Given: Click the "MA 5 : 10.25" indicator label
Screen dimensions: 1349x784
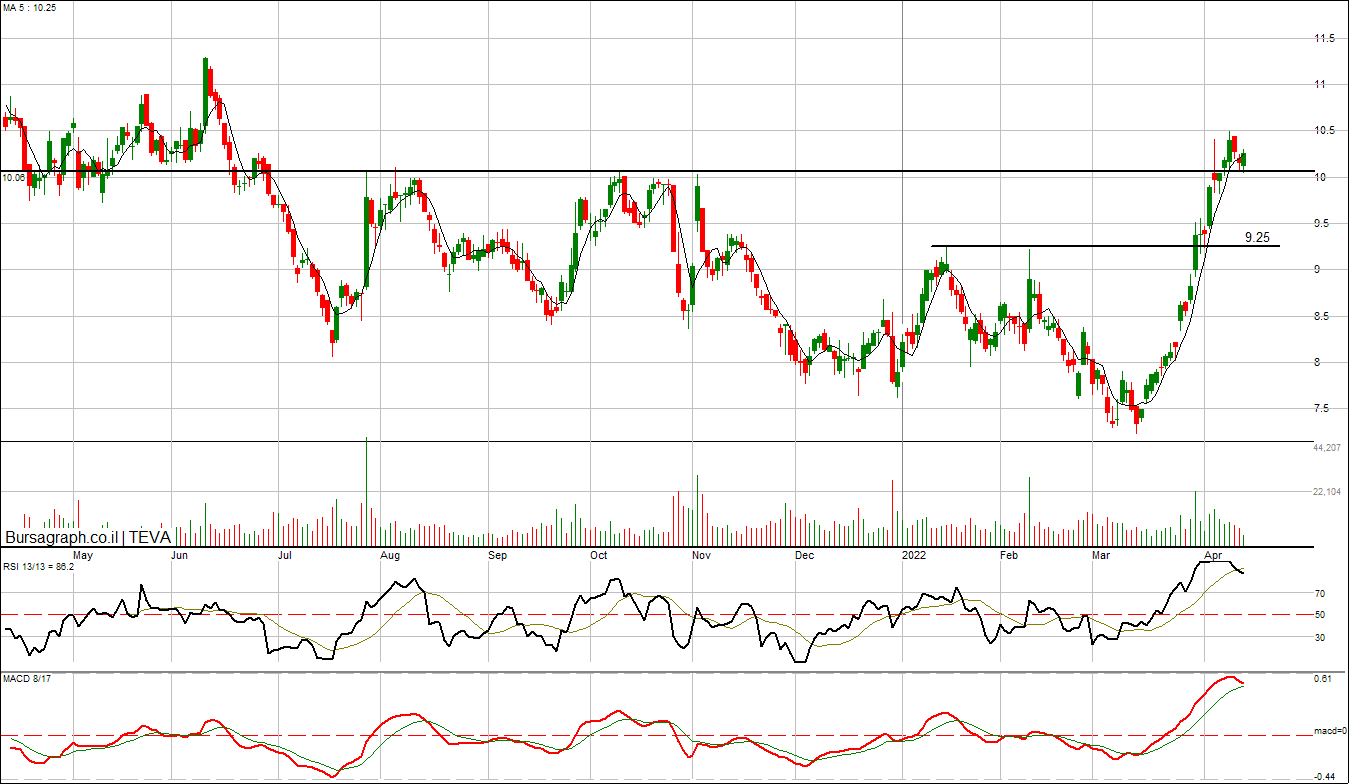Looking at the screenshot, I should [x=29, y=7].
